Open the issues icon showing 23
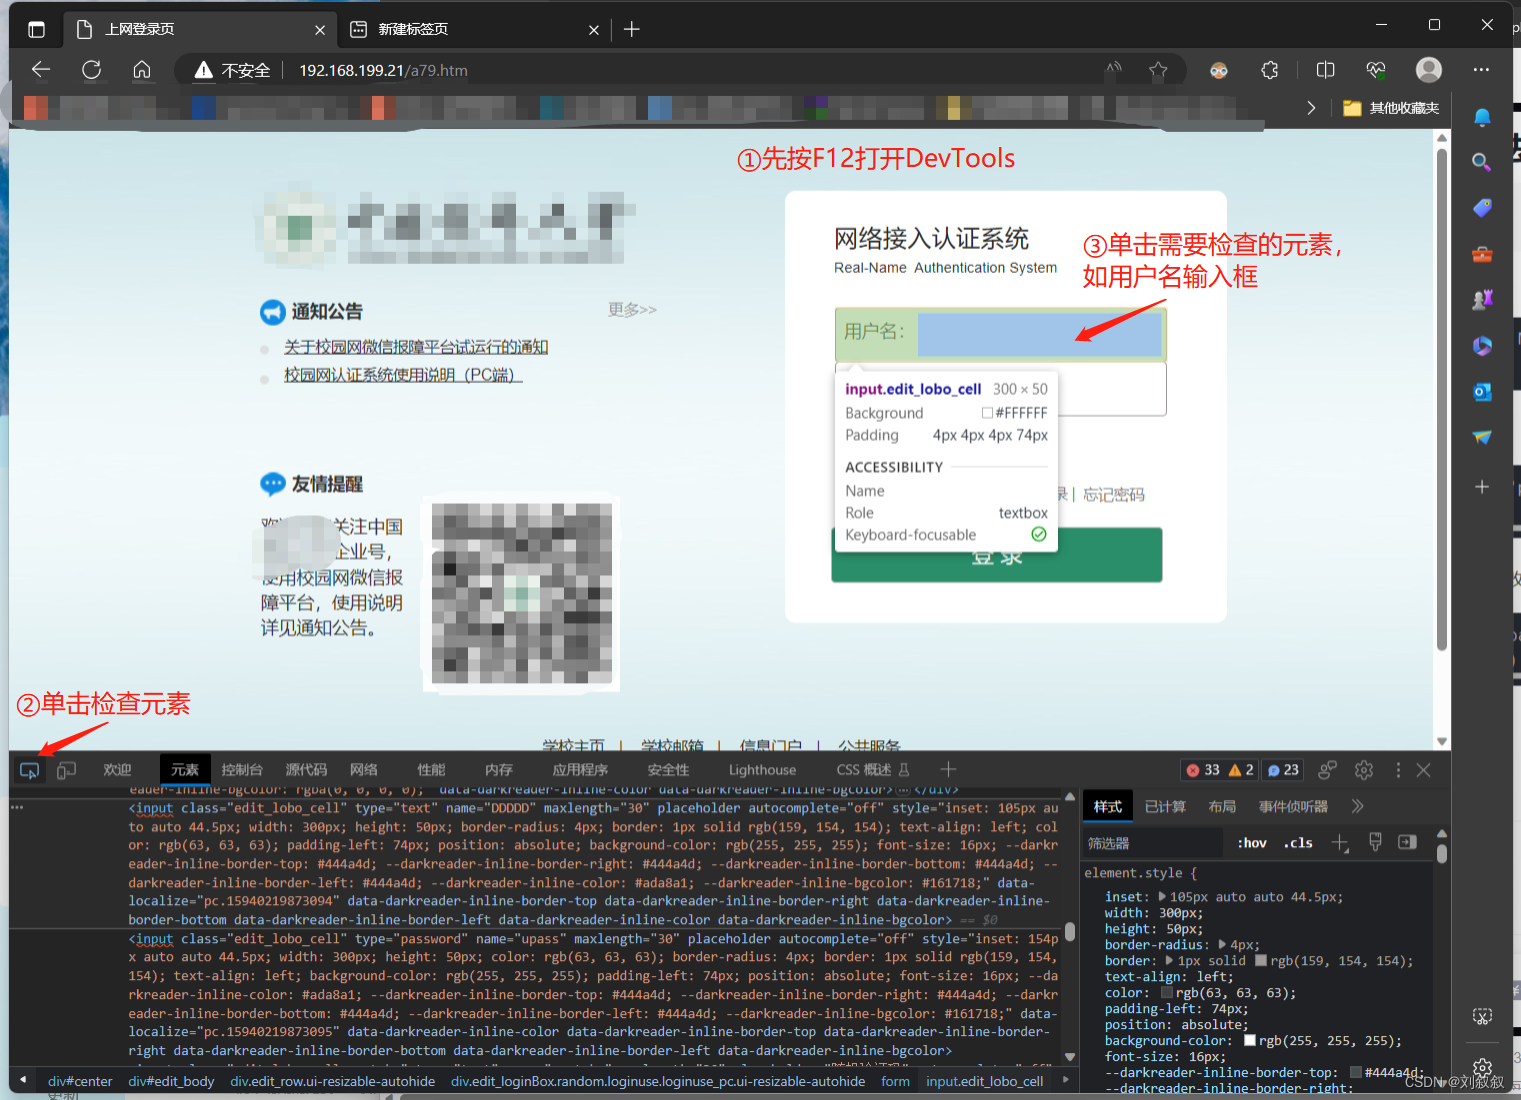Image resolution: width=1521 pixels, height=1100 pixels. (1281, 769)
